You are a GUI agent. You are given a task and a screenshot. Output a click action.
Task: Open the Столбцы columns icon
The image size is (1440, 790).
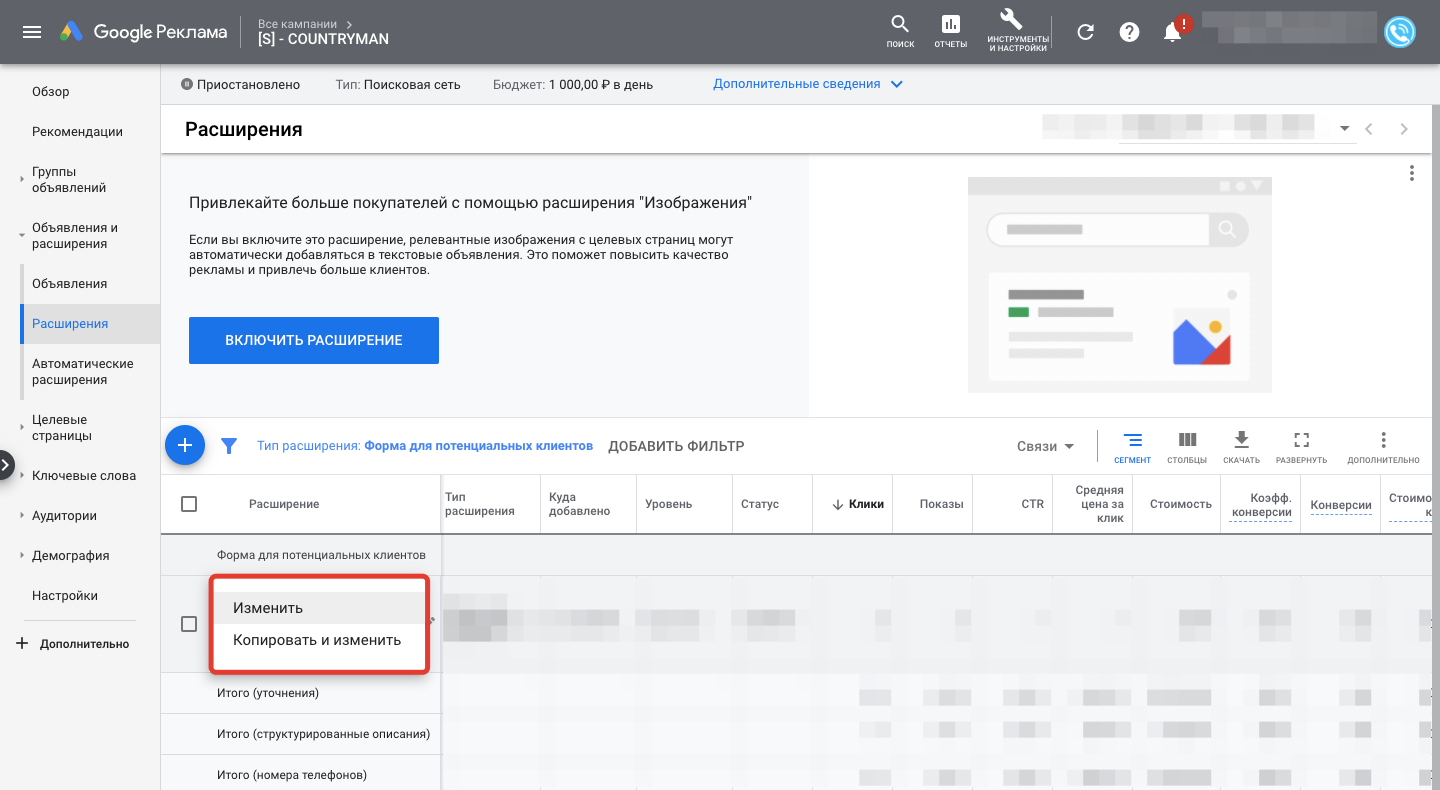pyautogui.click(x=1187, y=447)
